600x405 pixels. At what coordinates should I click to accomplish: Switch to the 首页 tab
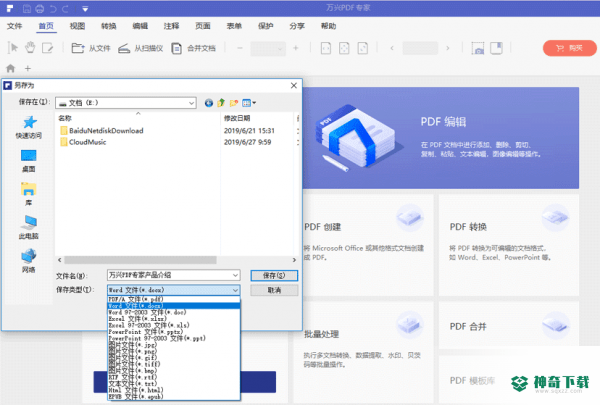point(46,26)
